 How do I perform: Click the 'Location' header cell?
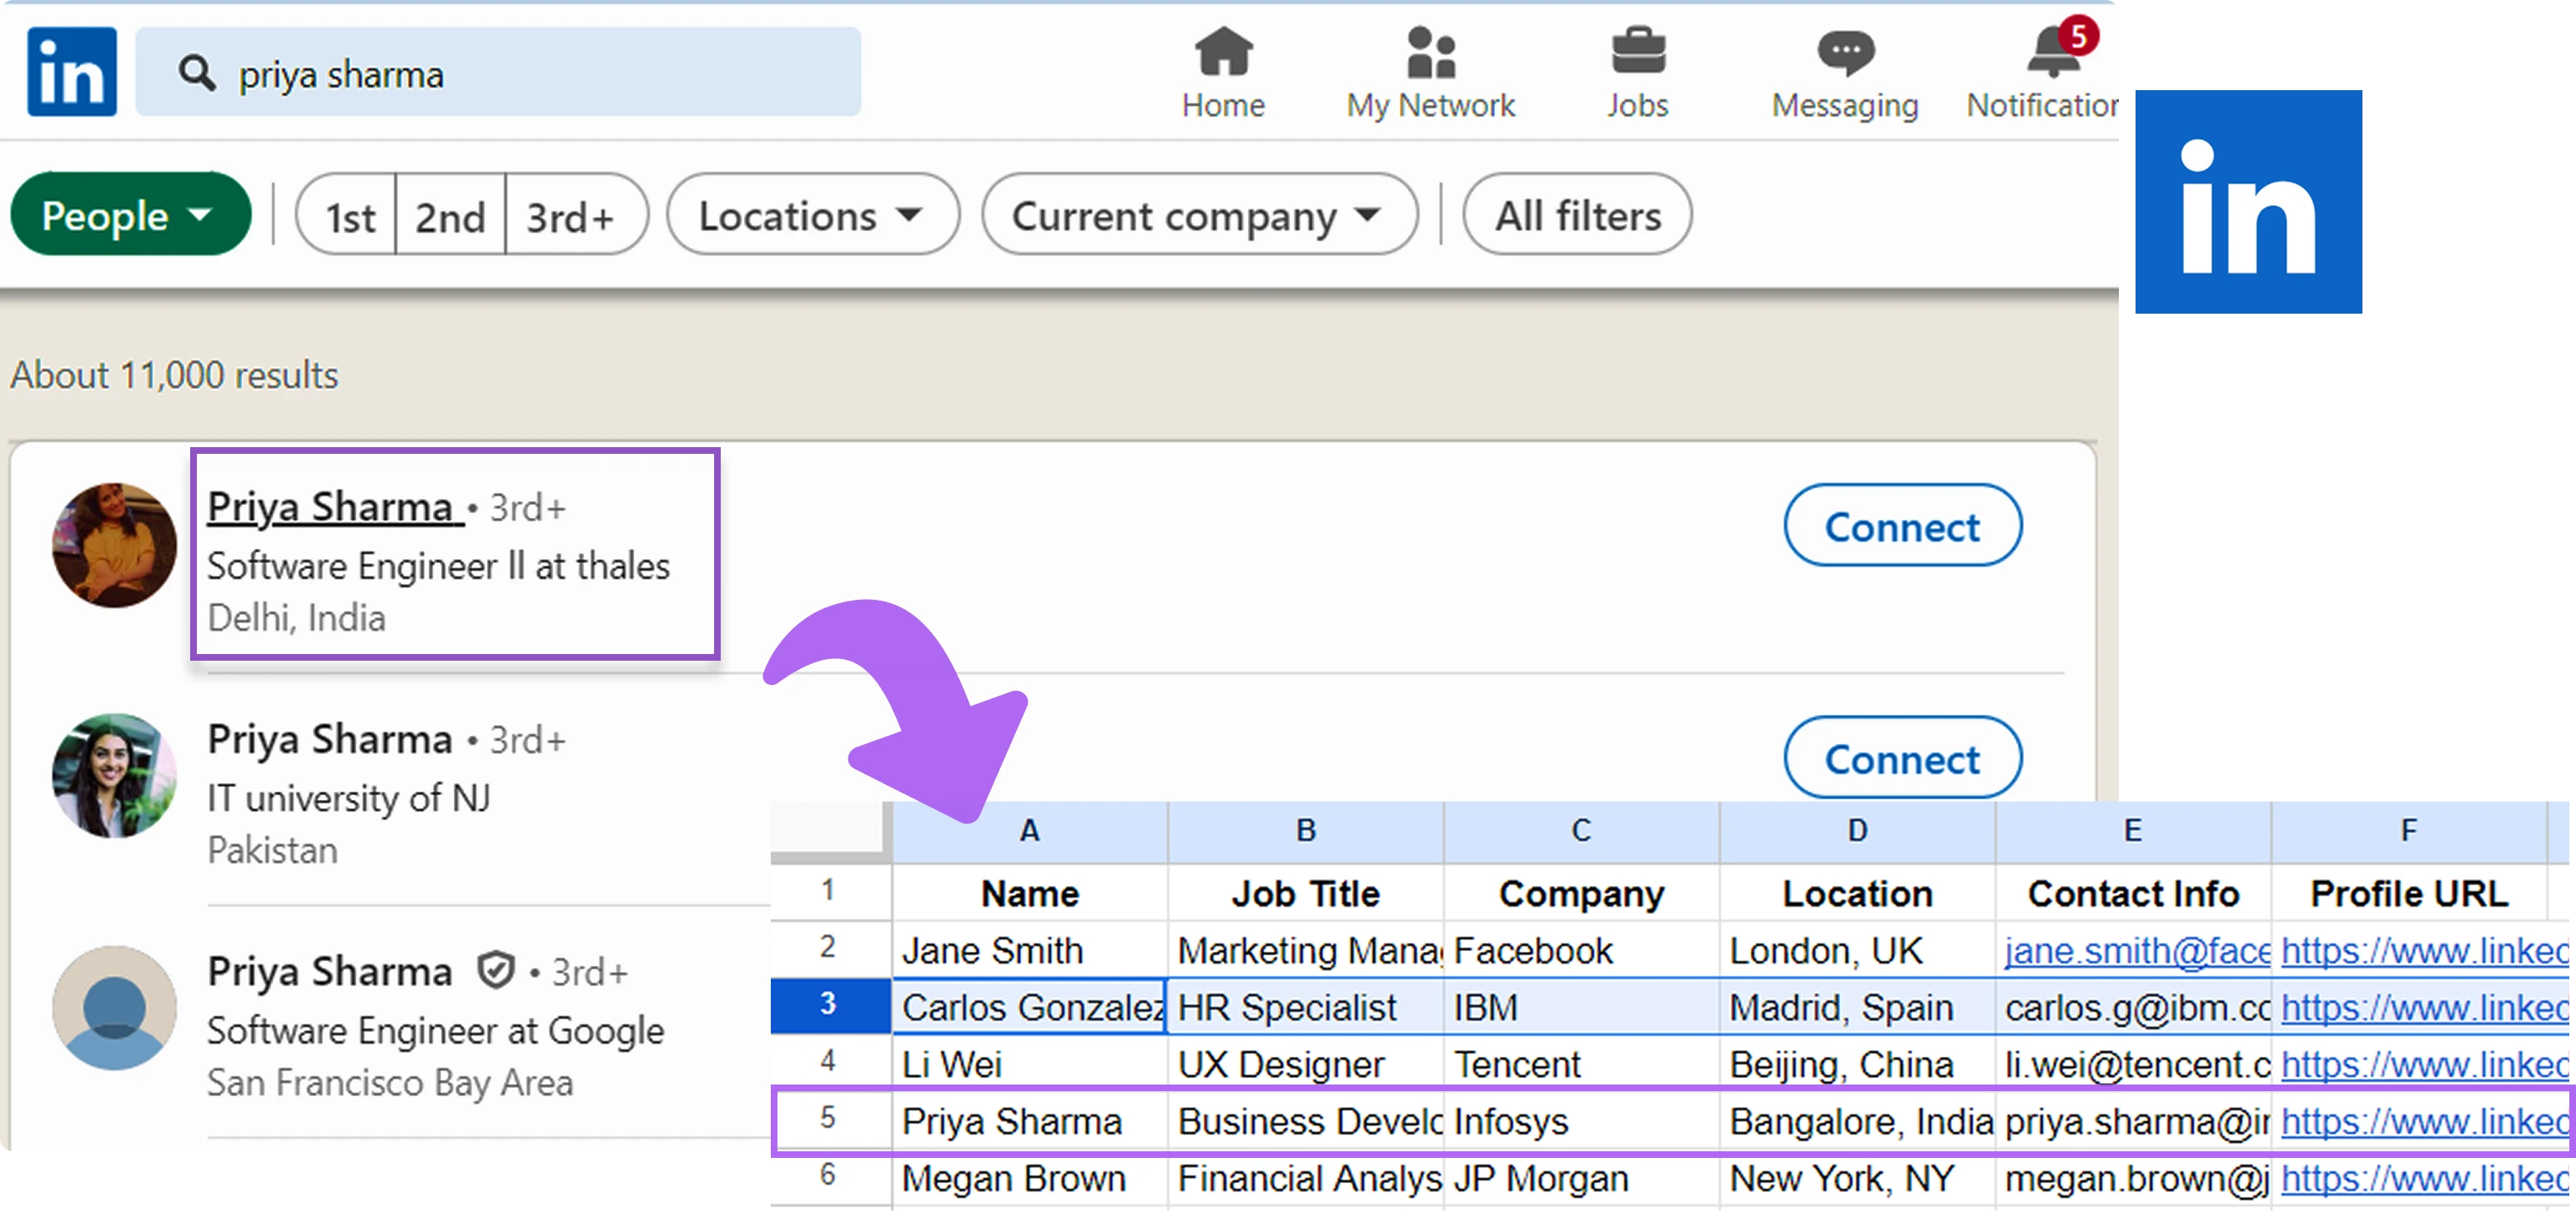[1857, 893]
